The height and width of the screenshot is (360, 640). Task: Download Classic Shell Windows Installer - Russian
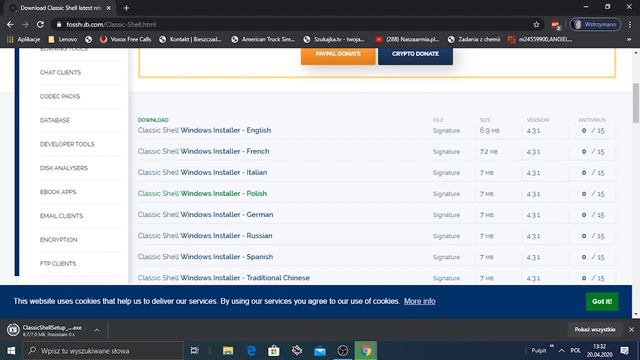tap(205, 236)
